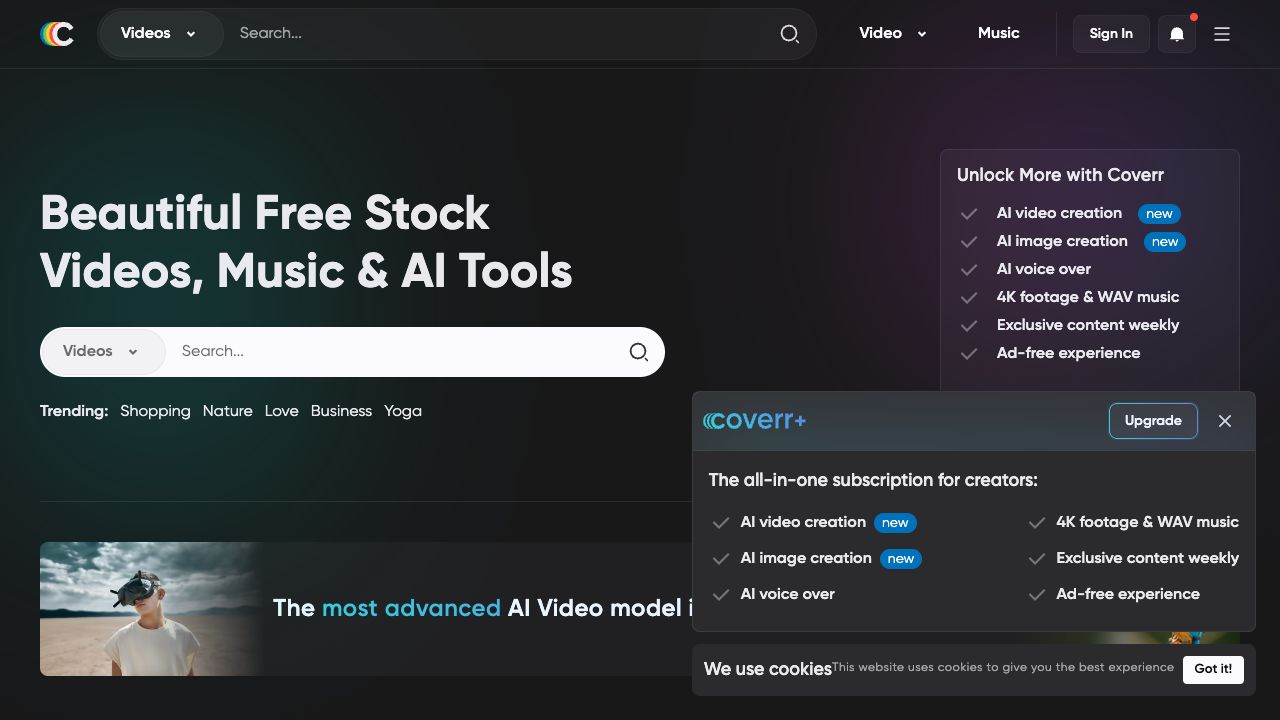This screenshot has width=1280, height=720.
Task: Click the Upgrade button
Action: point(1153,421)
